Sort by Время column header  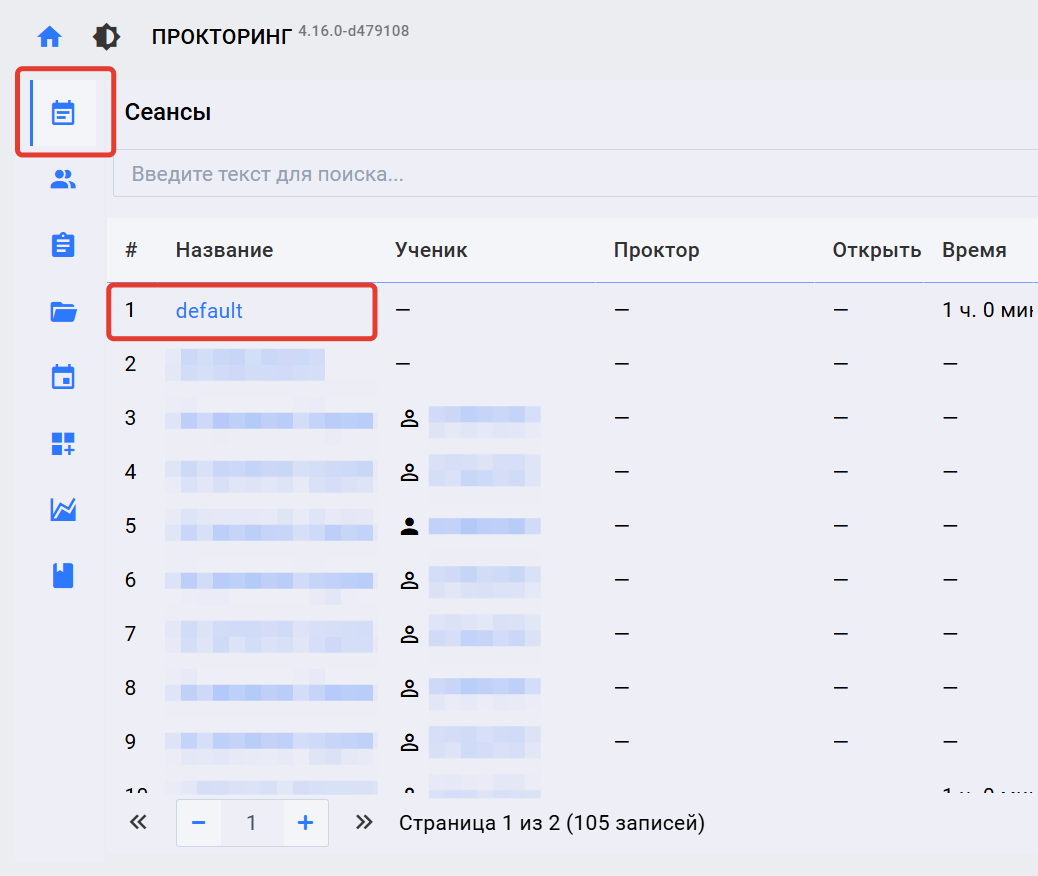(974, 250)
